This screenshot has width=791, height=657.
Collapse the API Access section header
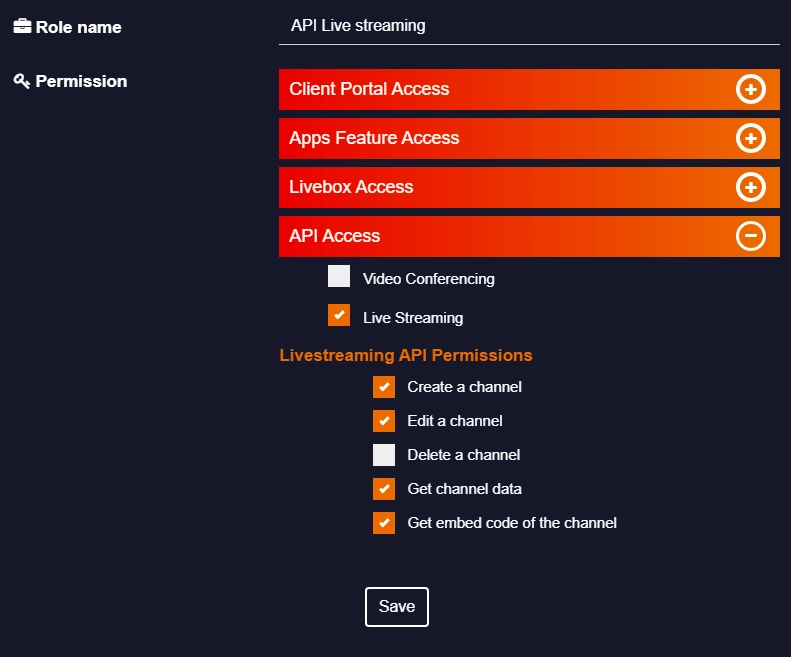click(x=529, y=236)
